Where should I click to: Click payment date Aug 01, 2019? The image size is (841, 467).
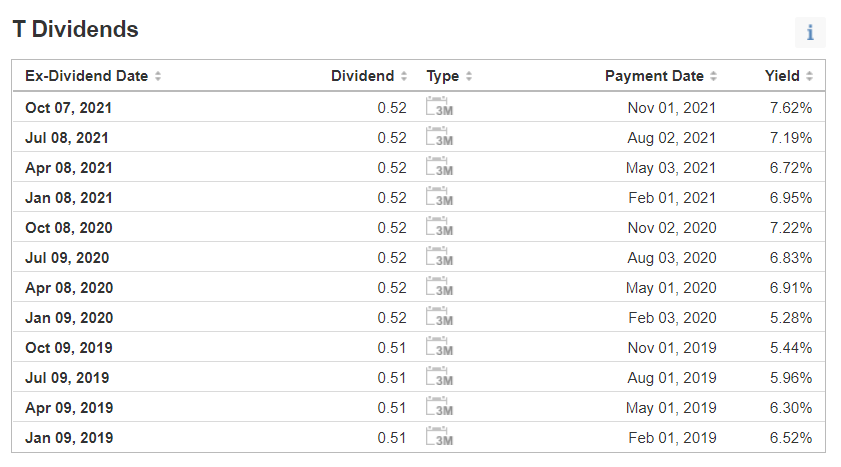click(672, 378)
